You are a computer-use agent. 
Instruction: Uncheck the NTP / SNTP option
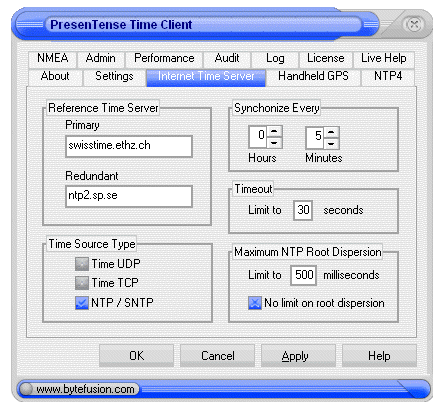point(82,303)
